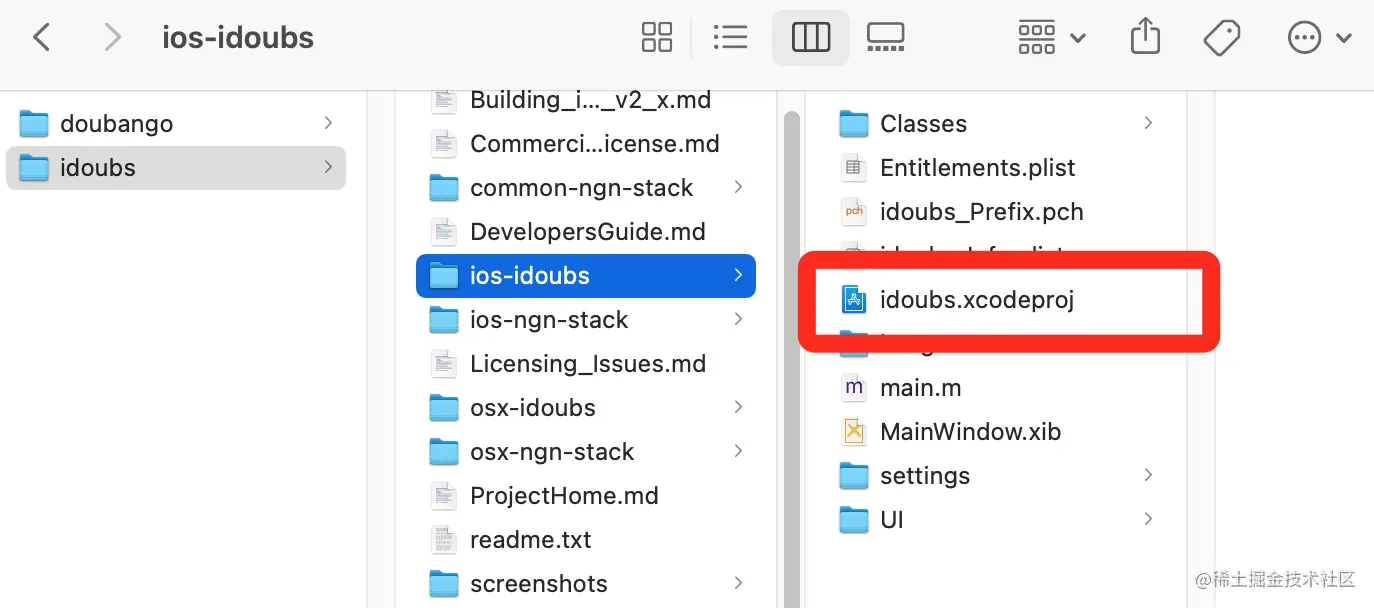
Task: Open the Share menu
Action: tap(1145, 38)
